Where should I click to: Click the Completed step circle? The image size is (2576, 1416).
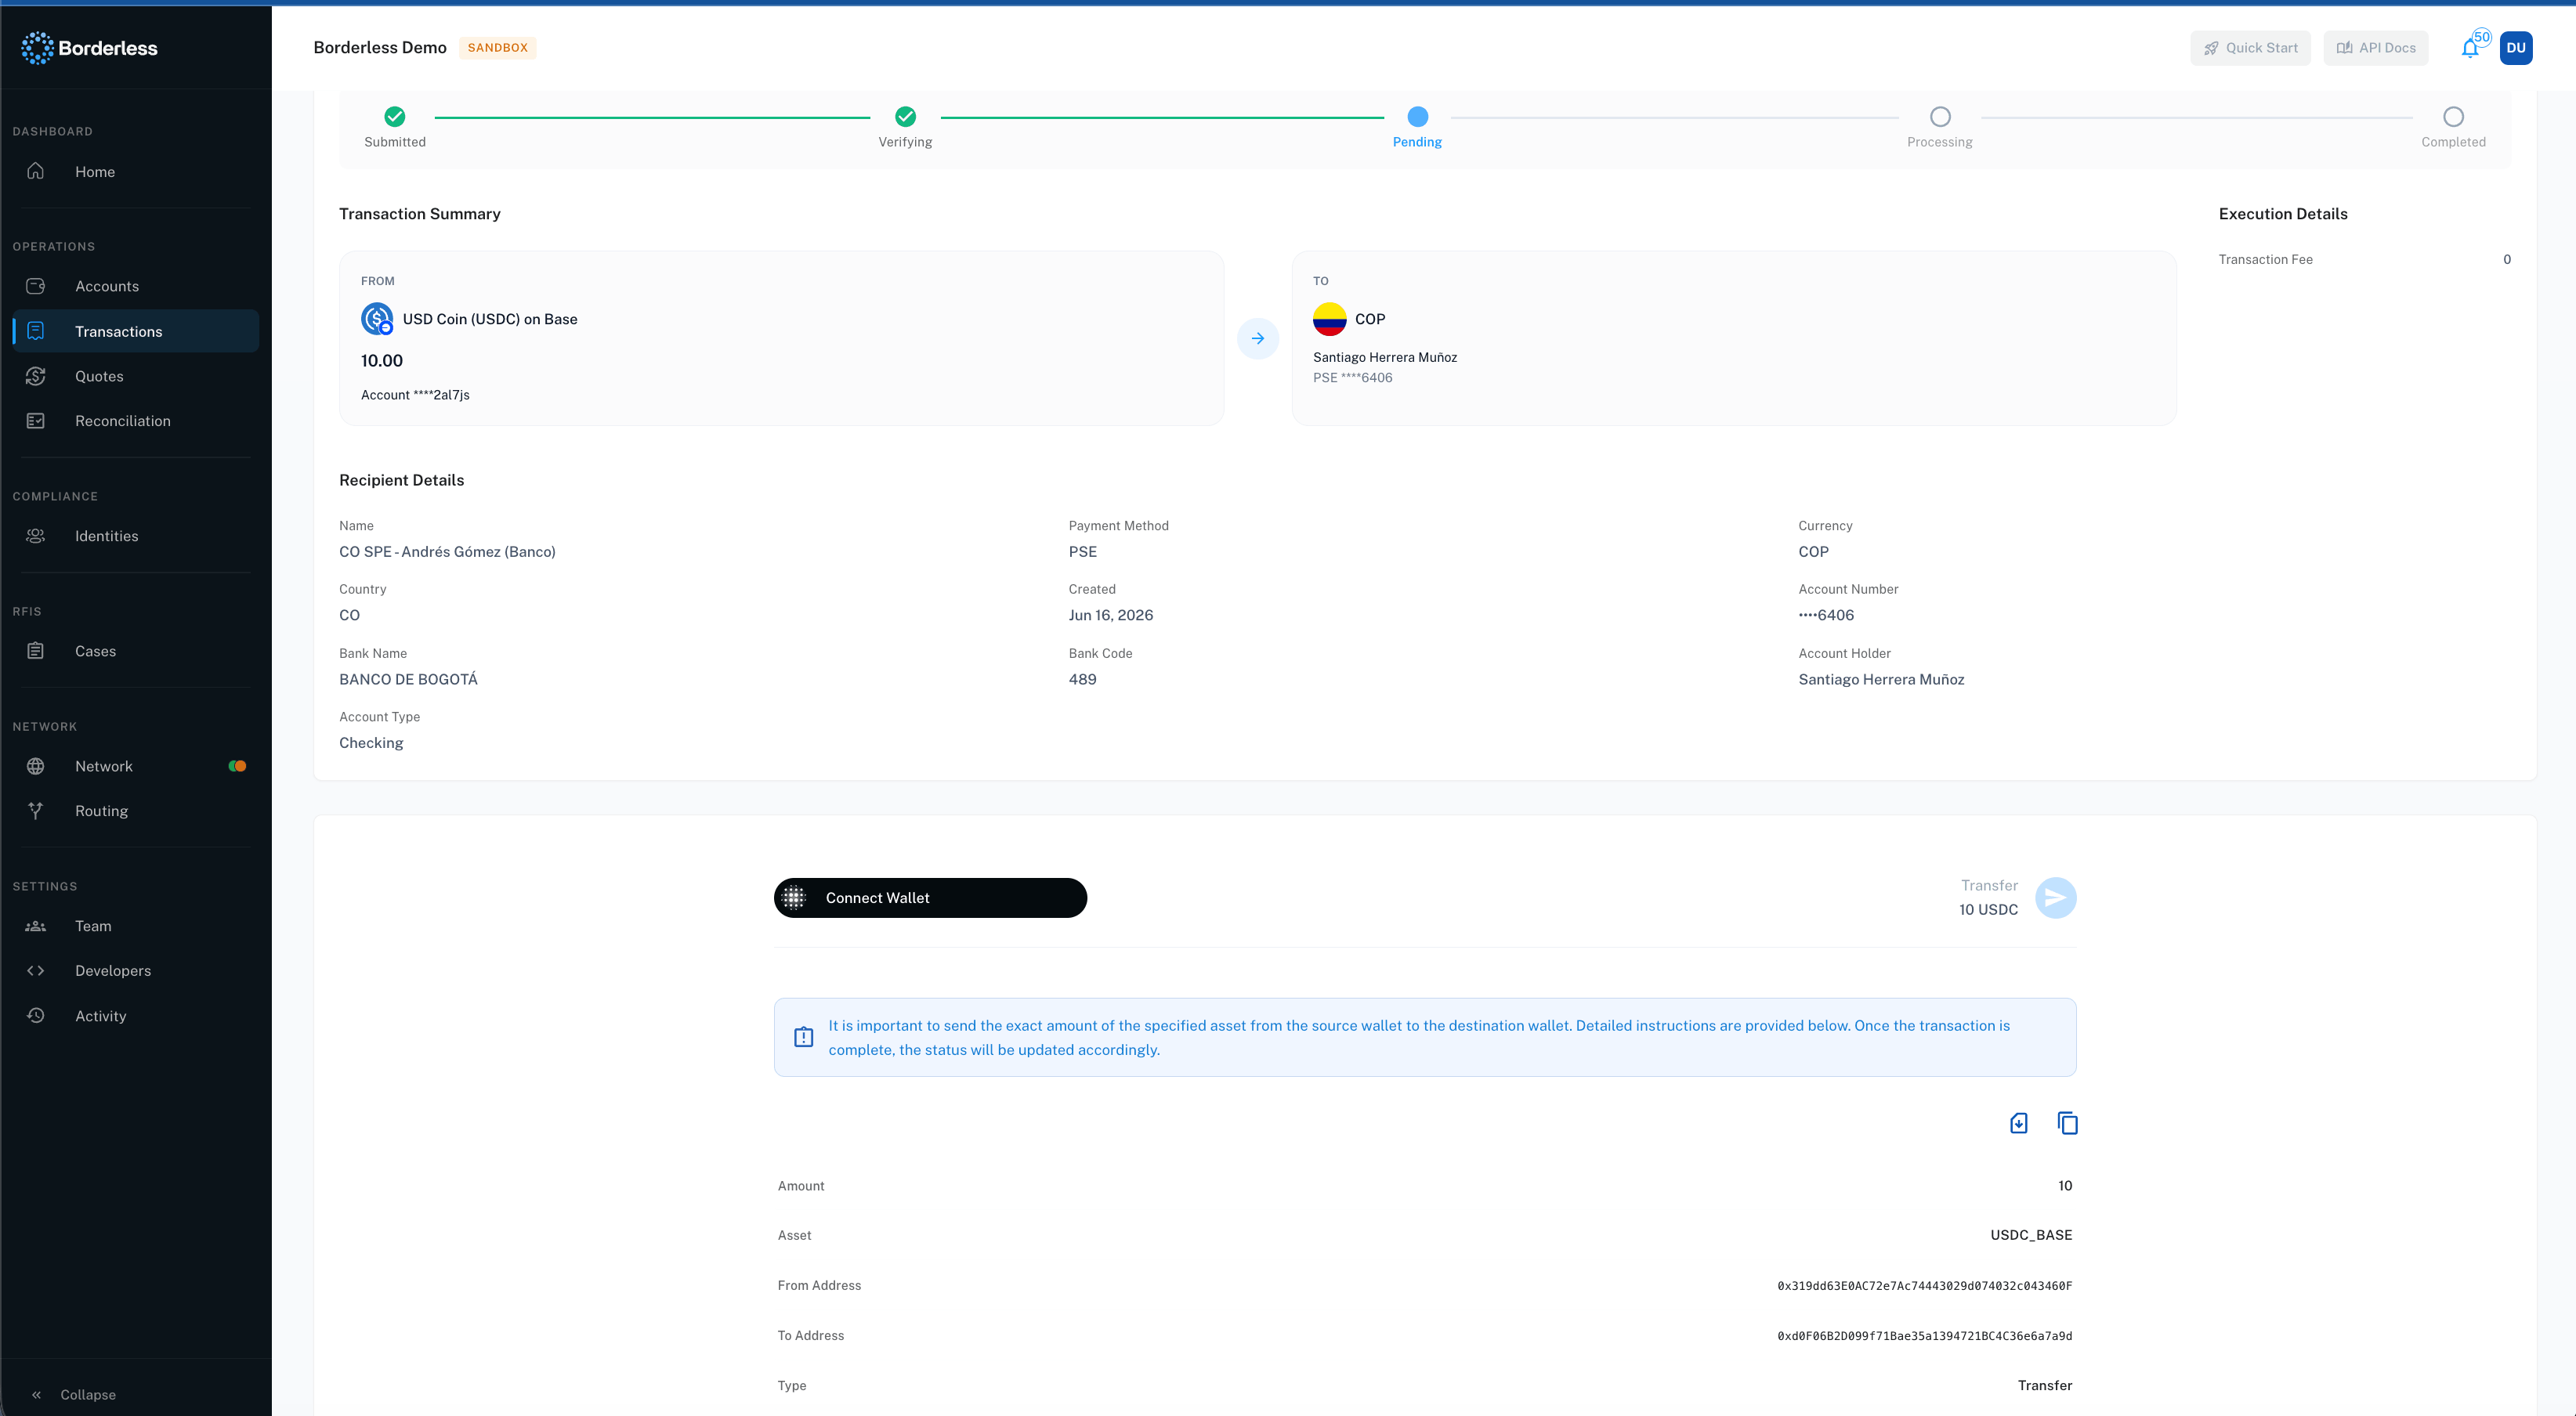(2453, 117)
